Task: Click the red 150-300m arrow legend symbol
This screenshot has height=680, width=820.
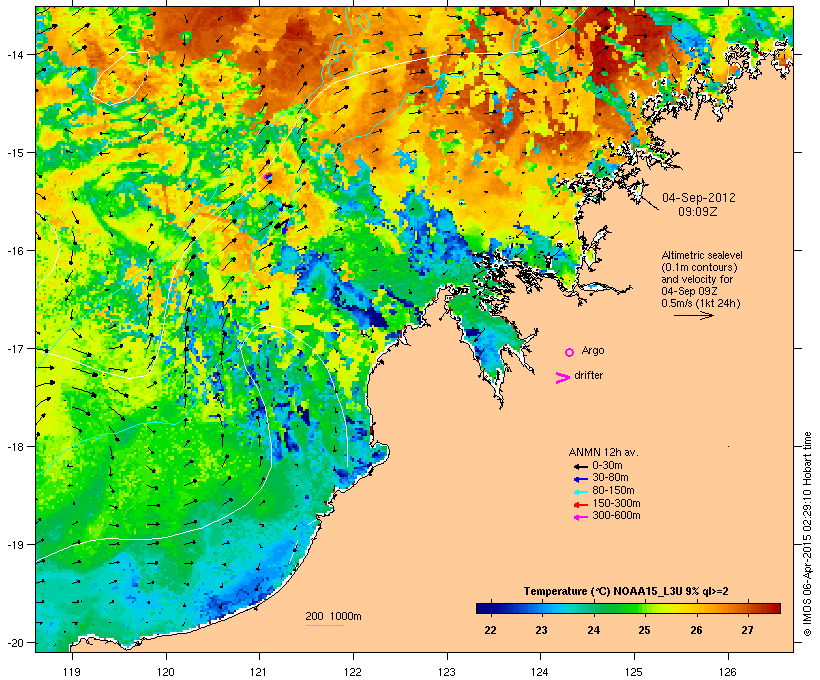Action: pos(580,505)
